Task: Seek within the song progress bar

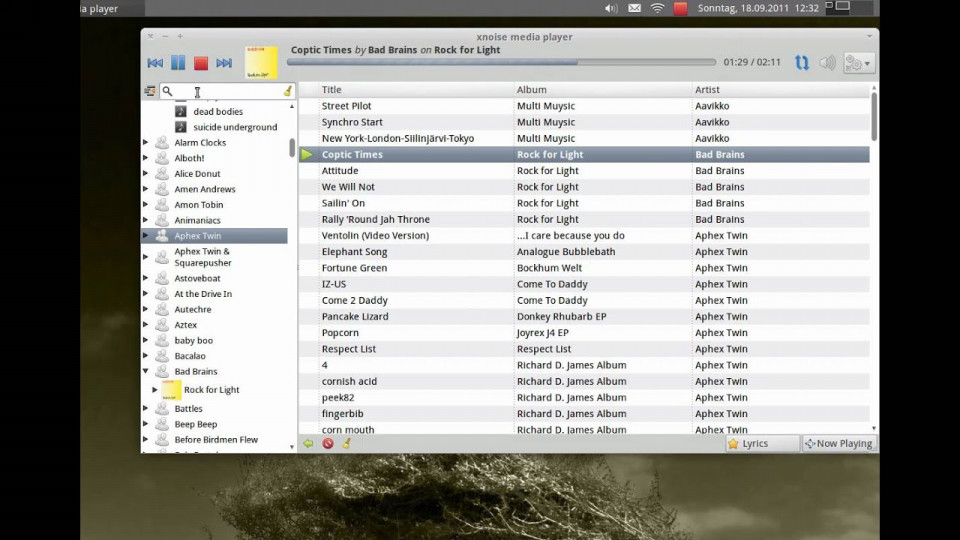Action: pyautogui.click(x=501, y=62)
